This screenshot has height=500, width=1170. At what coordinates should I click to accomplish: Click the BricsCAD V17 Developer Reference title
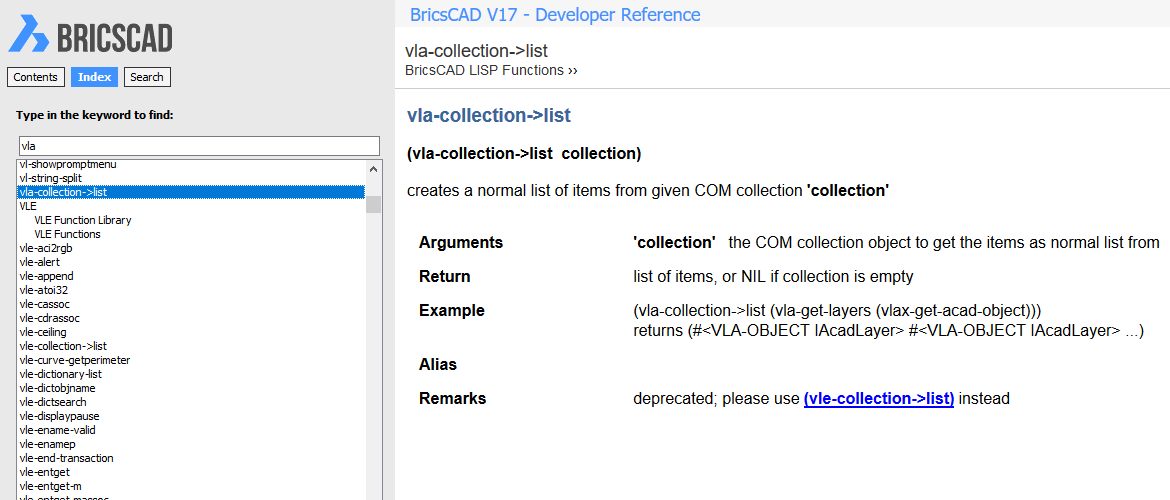(x=555, y=14)
